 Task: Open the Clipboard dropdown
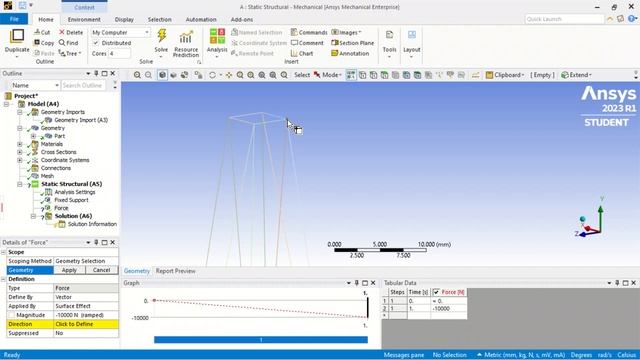coord(504,75)
